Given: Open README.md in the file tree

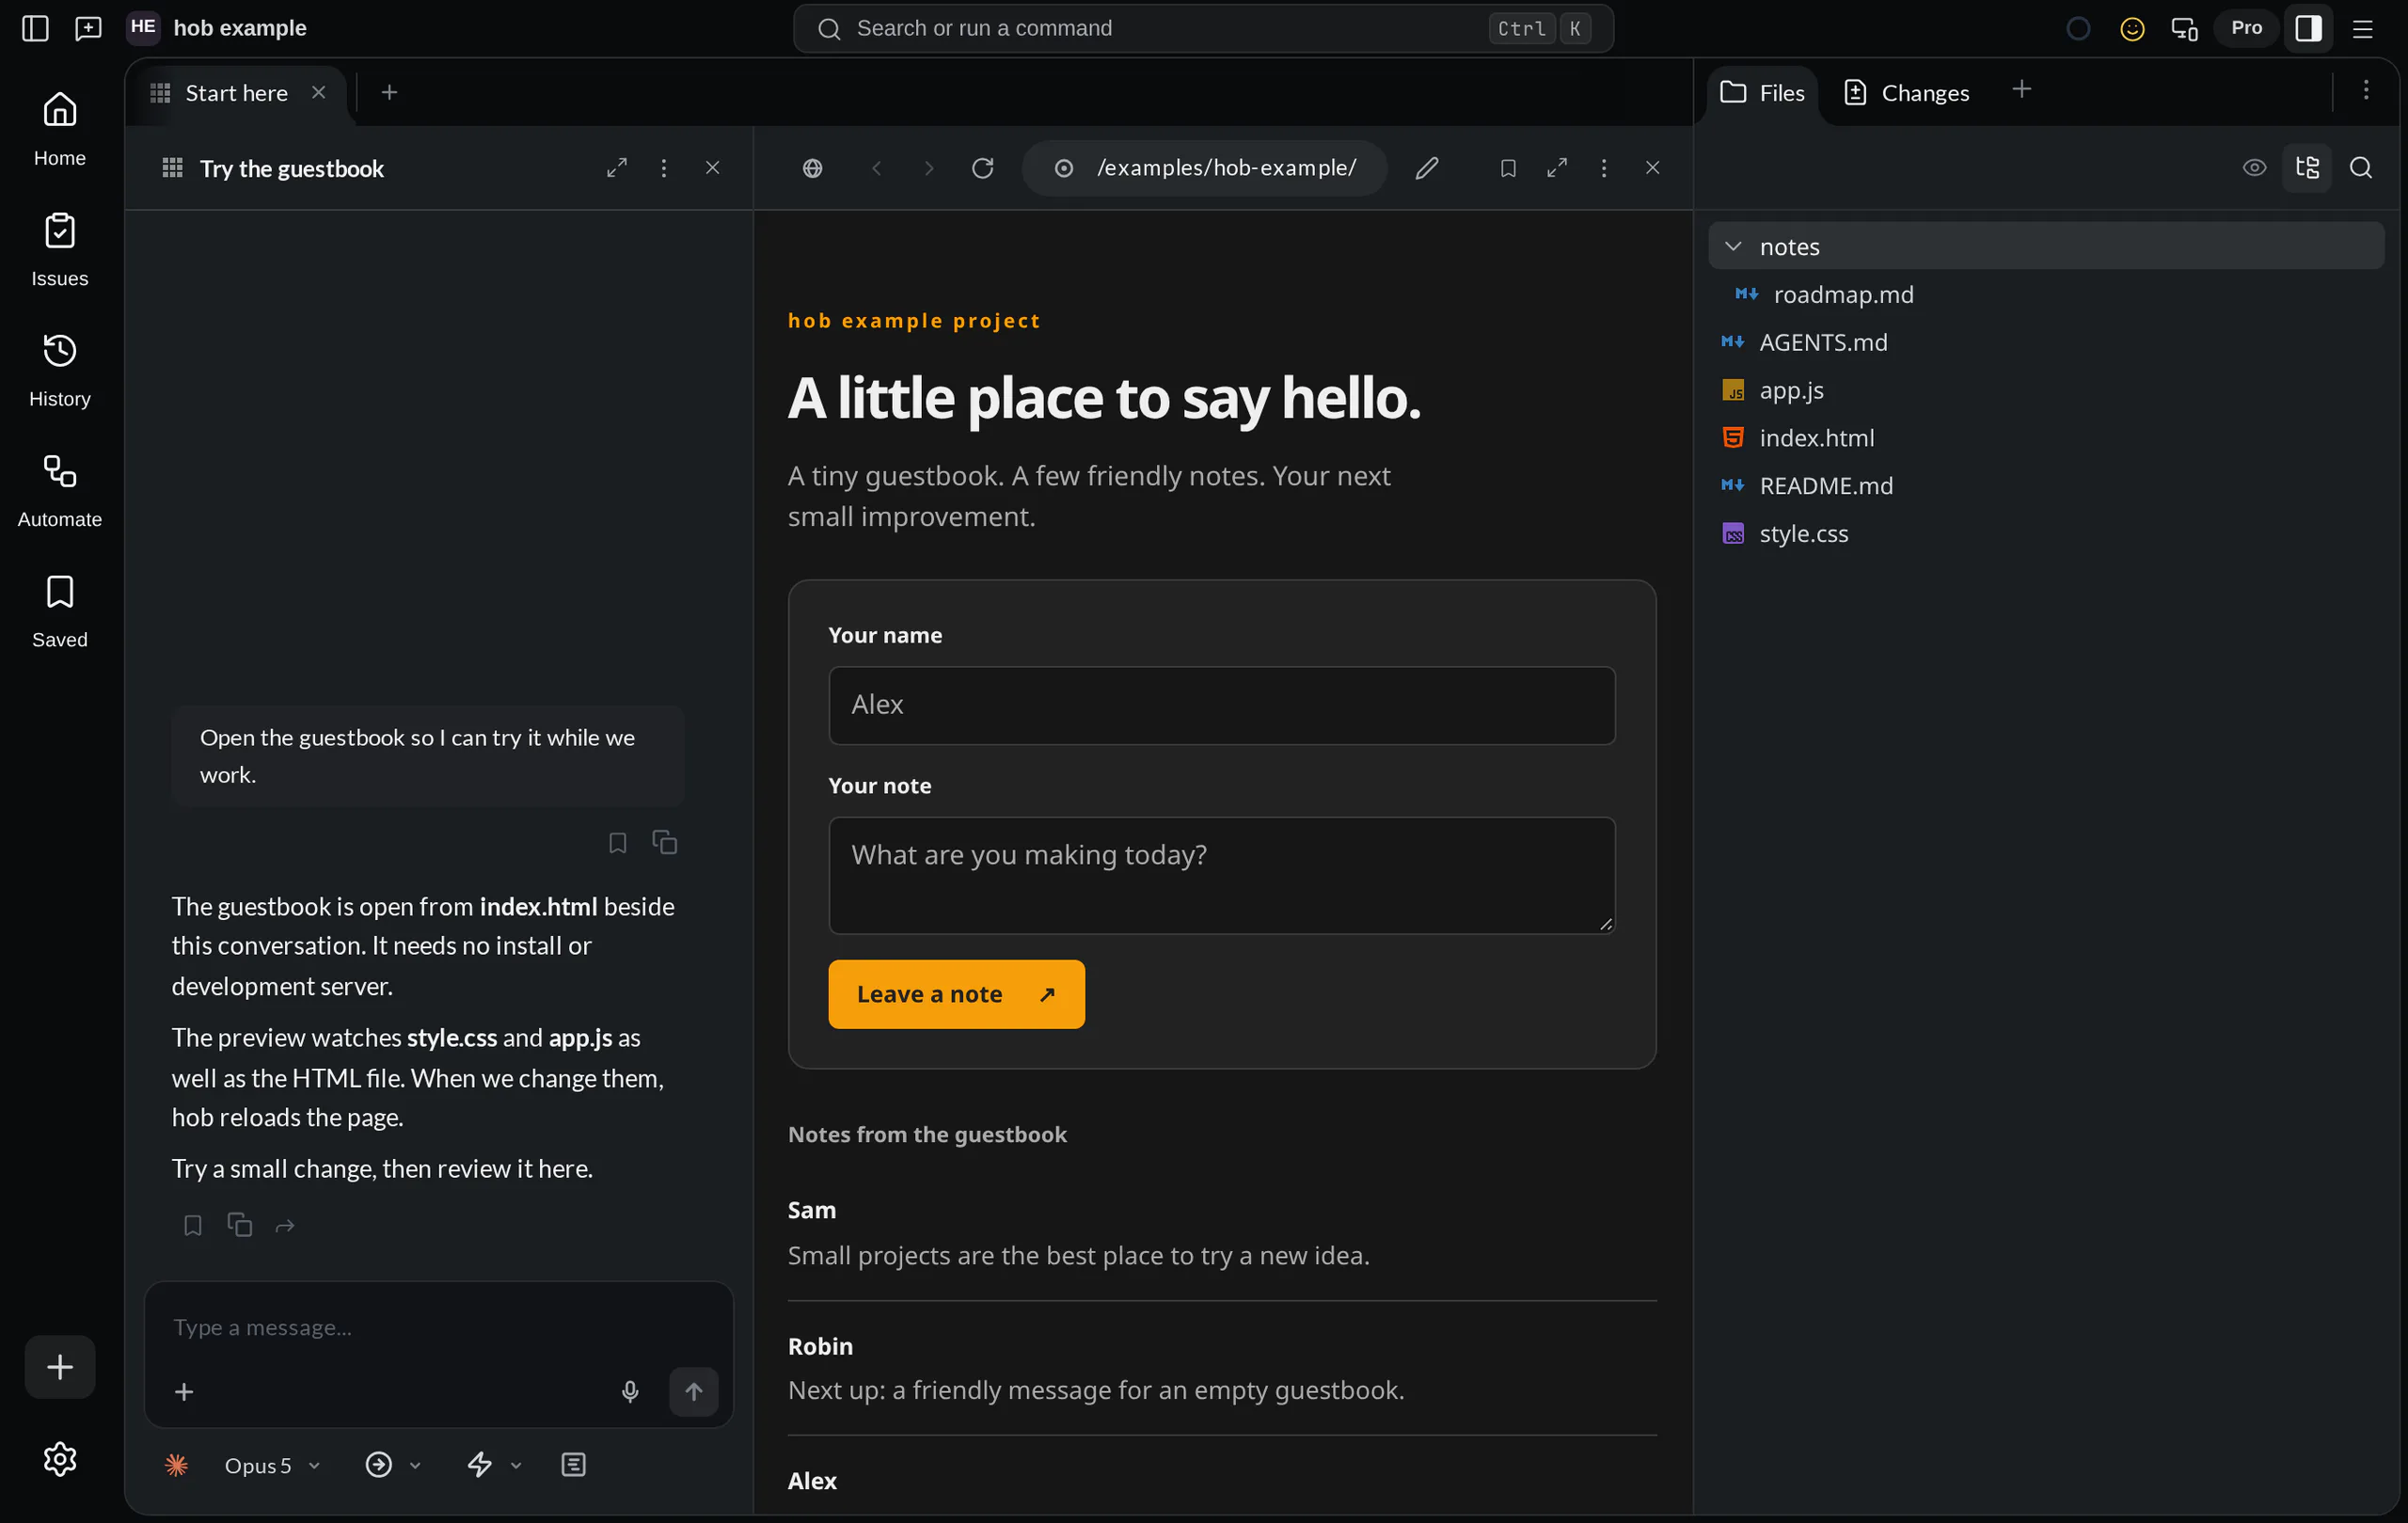Looking at the screenshot, I should pyautogui.click(x=2046, y=486).
